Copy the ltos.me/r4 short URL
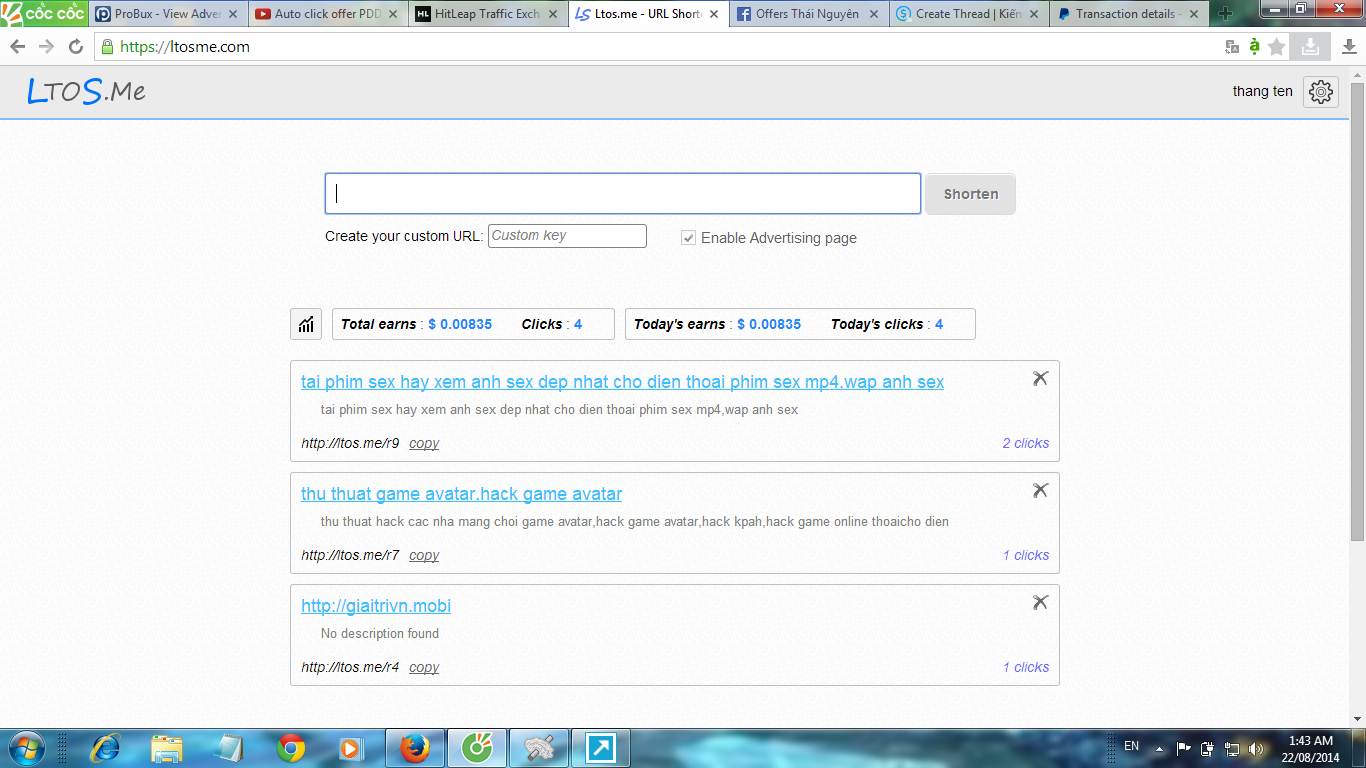Image resolution: width=1366 pixels, height=768 pixels. [x=424, y=667]
